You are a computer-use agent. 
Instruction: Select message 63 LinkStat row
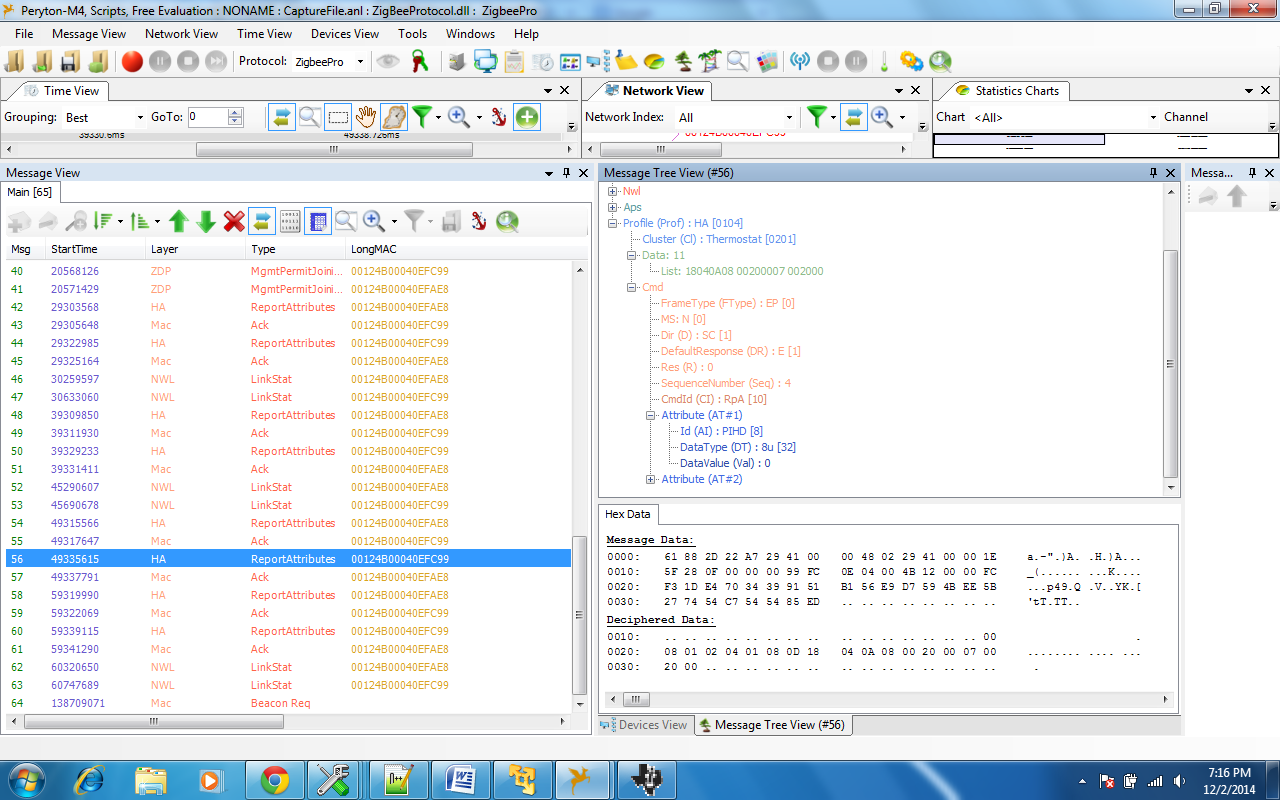289,685
